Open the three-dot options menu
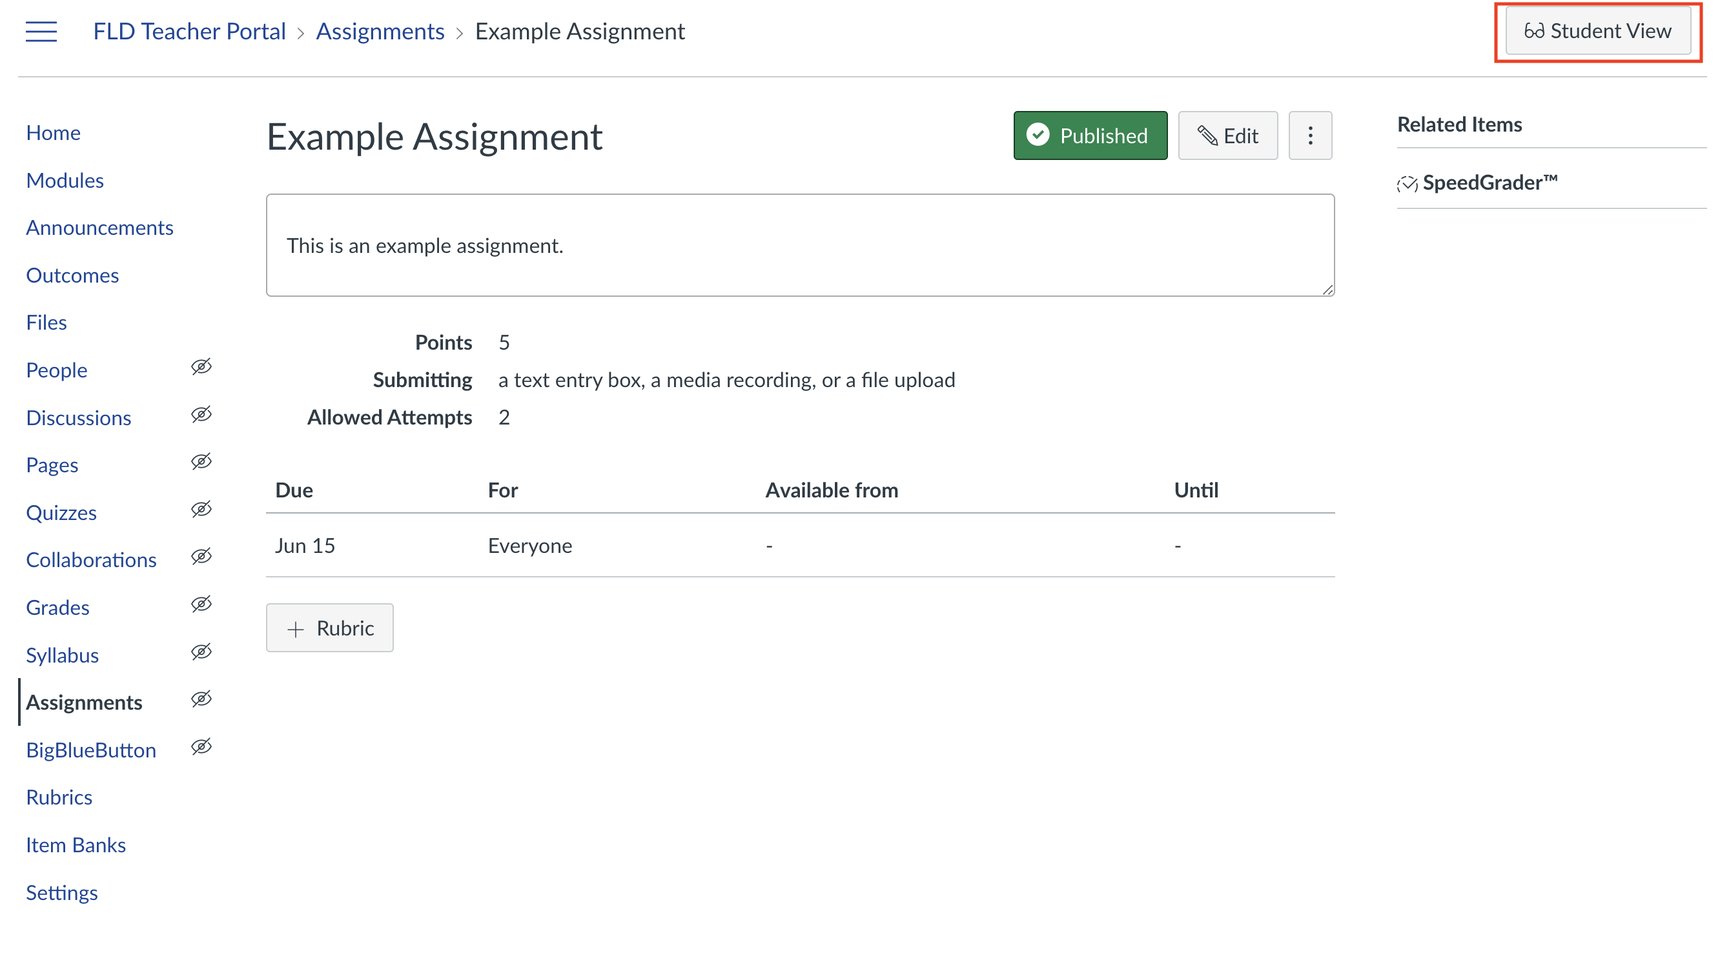Viewport: 1720px width, 960px height. pyautogui.click(x=1311, y=135)
